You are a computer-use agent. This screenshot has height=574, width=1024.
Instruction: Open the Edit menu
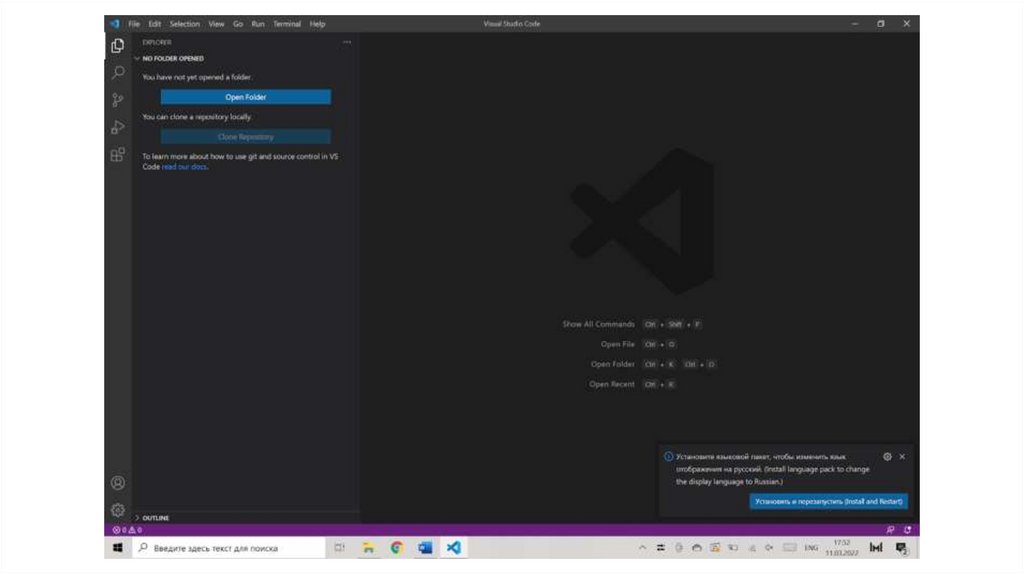click(x=154, y=24)
